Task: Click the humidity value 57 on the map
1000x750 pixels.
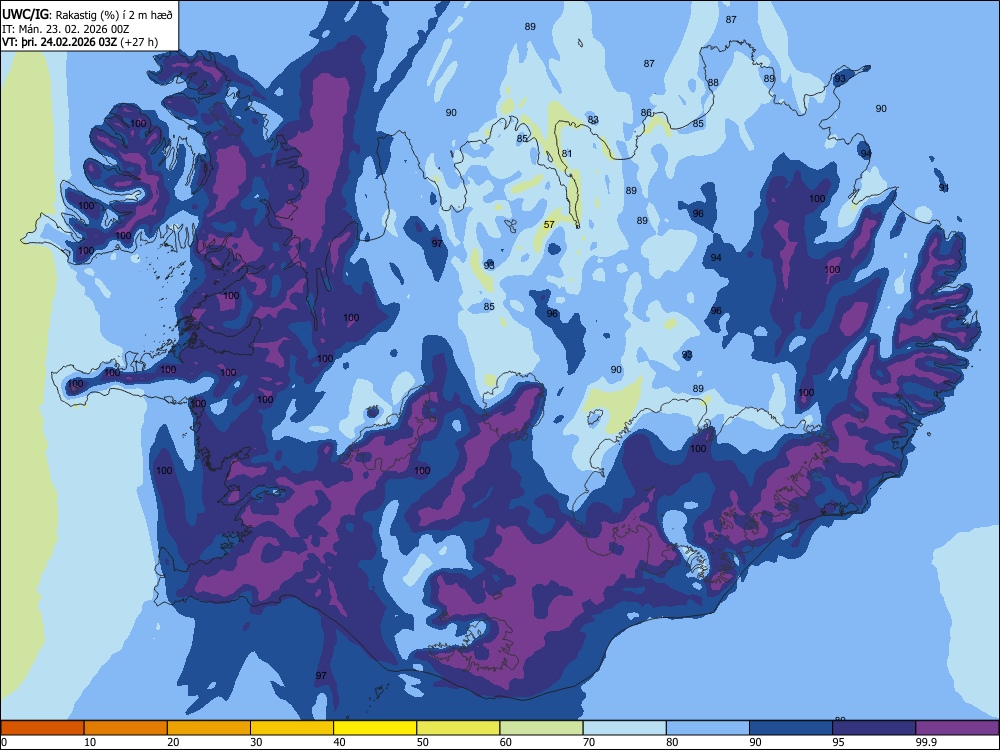Action: (x=549, y=224)
